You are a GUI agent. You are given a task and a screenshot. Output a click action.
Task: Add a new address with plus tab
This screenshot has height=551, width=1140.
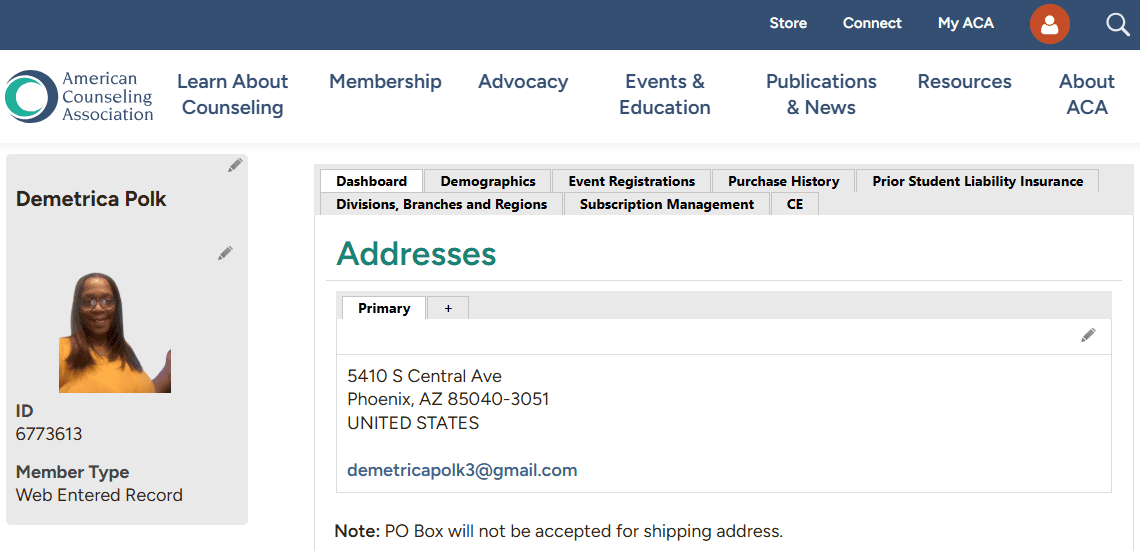tap(448, 308)
